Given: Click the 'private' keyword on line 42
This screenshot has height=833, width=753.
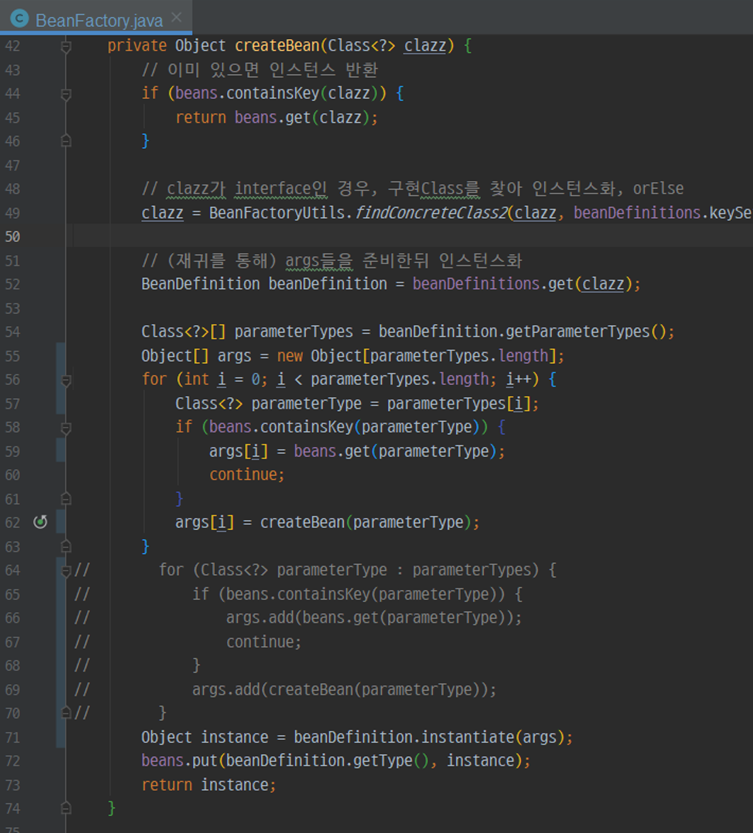Looking at the screenshot, I should [x=137, y=46].
